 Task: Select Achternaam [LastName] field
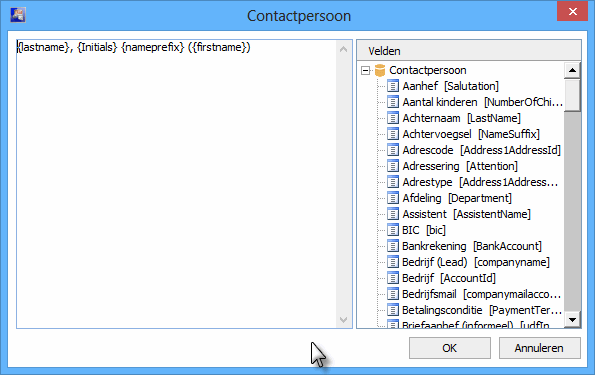click(x=461, y=118)
